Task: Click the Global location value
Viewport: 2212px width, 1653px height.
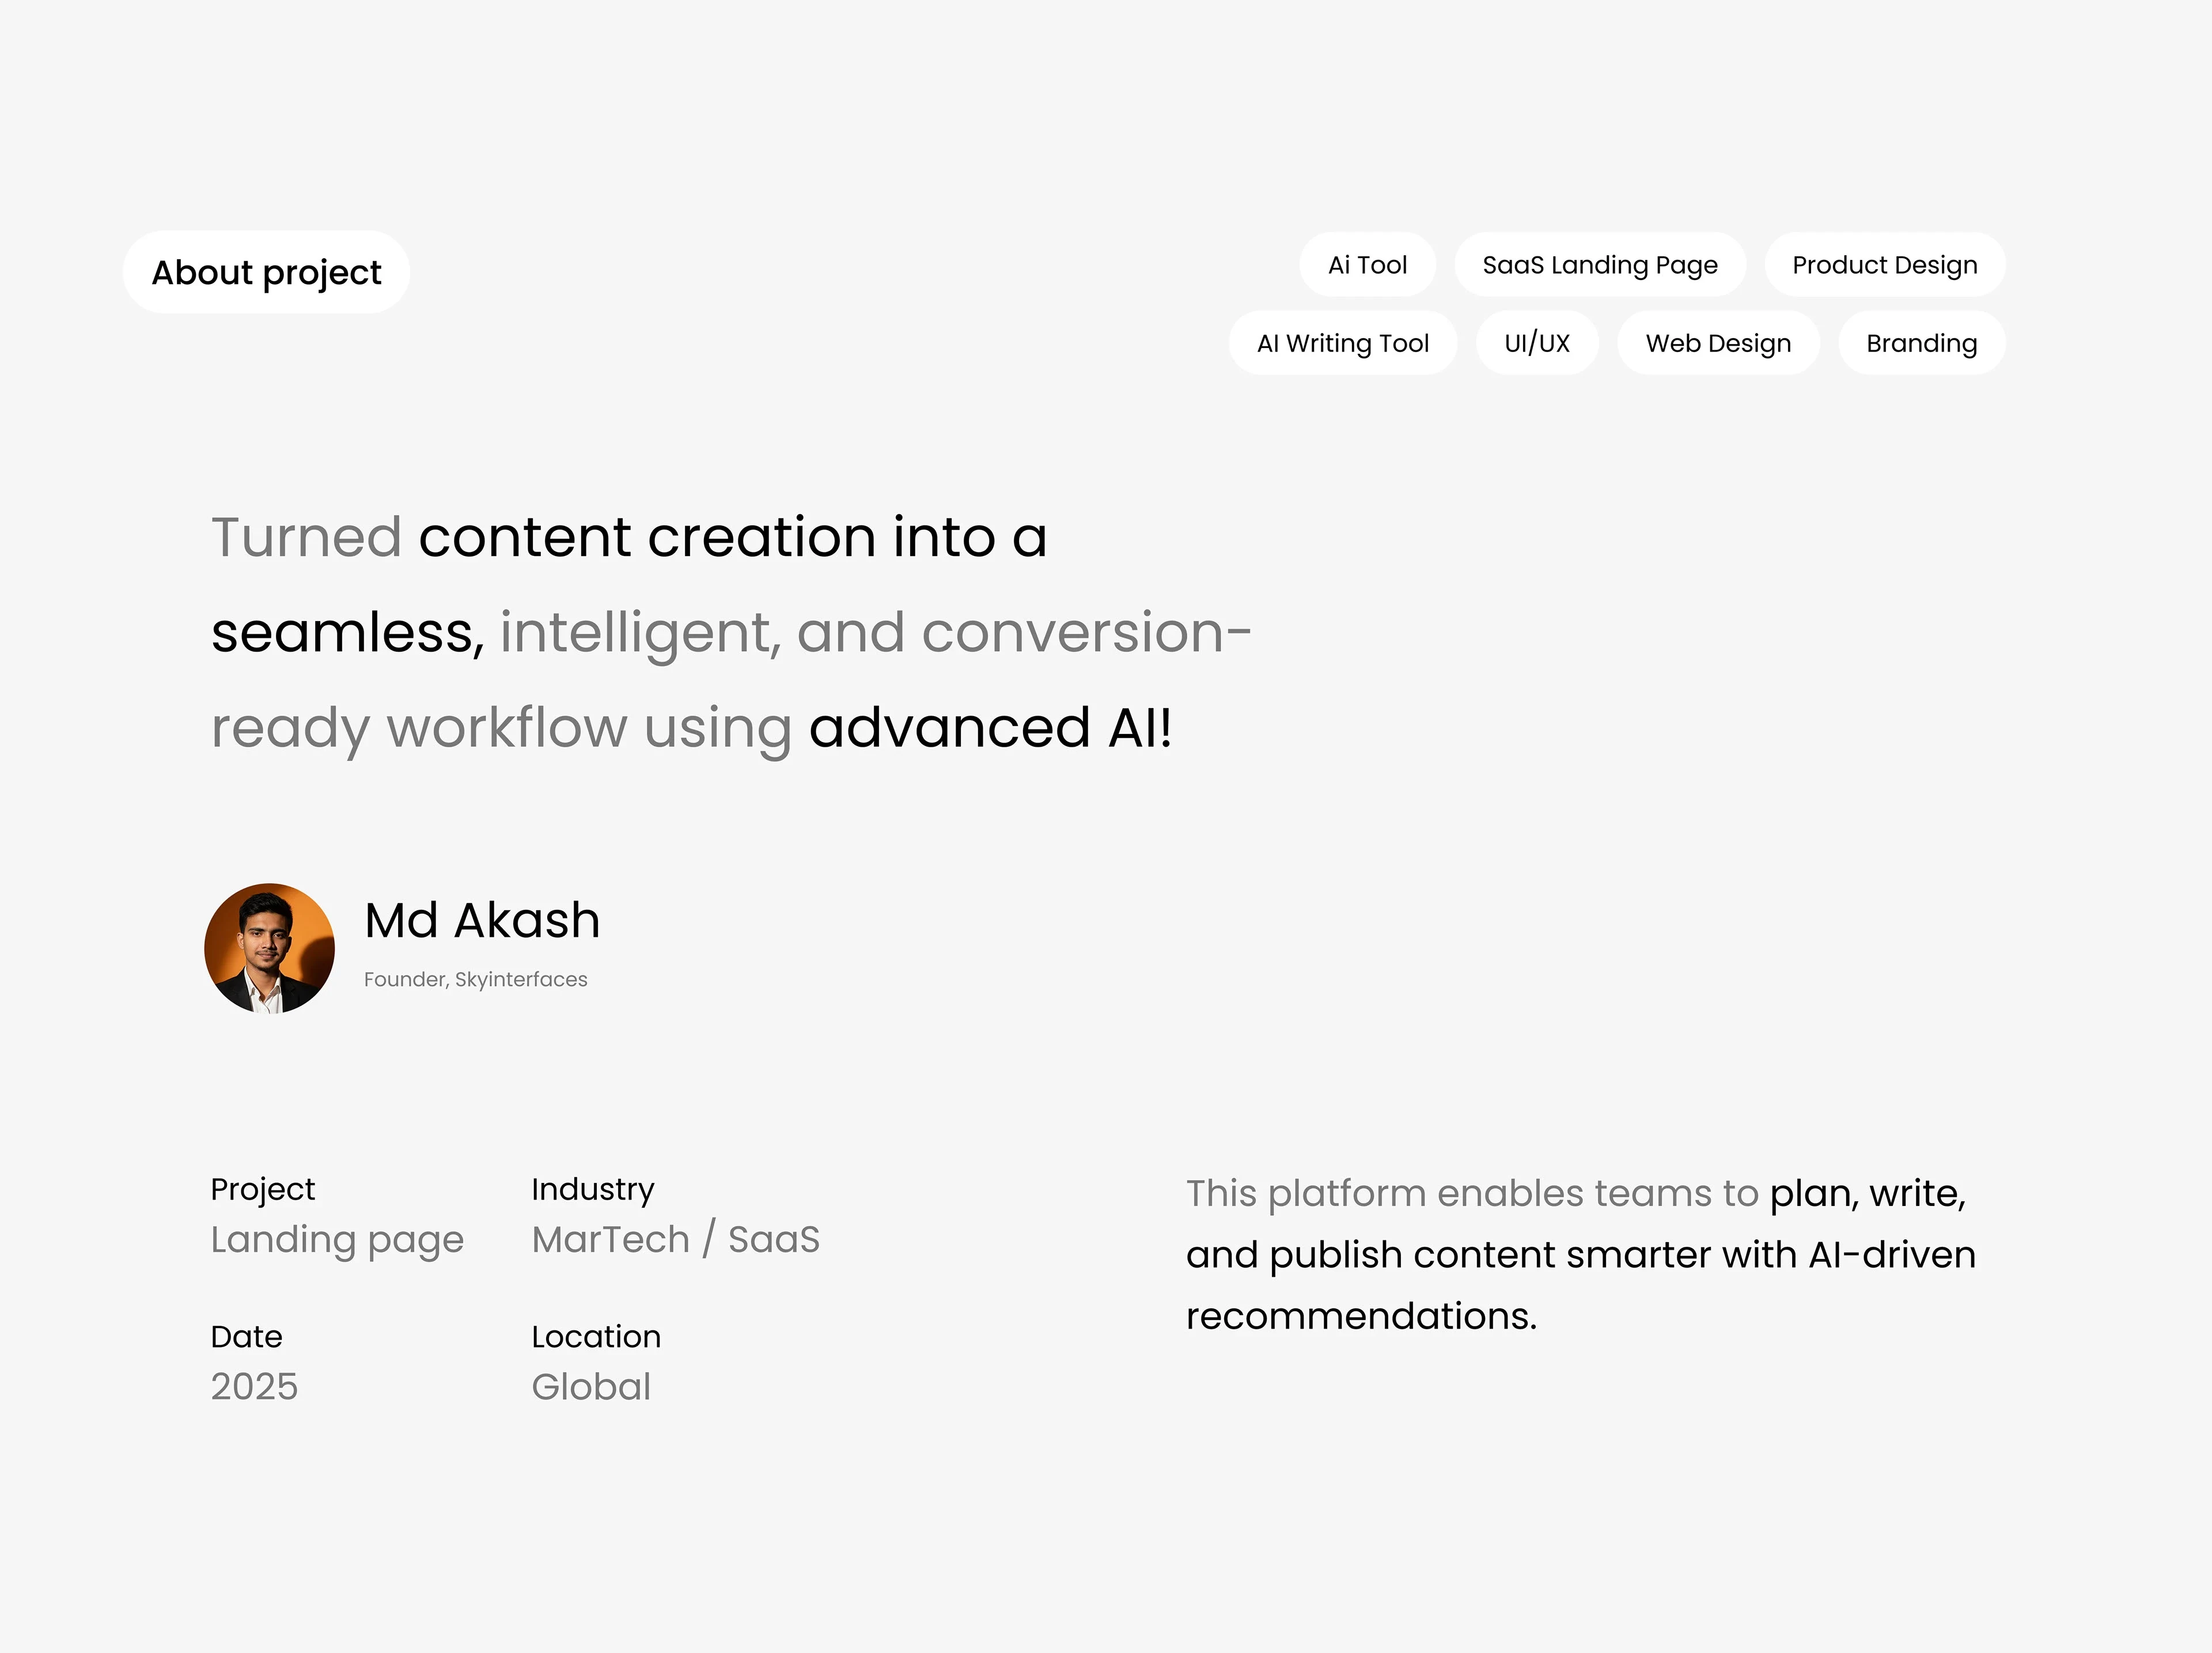Action: click(591, 1387)
